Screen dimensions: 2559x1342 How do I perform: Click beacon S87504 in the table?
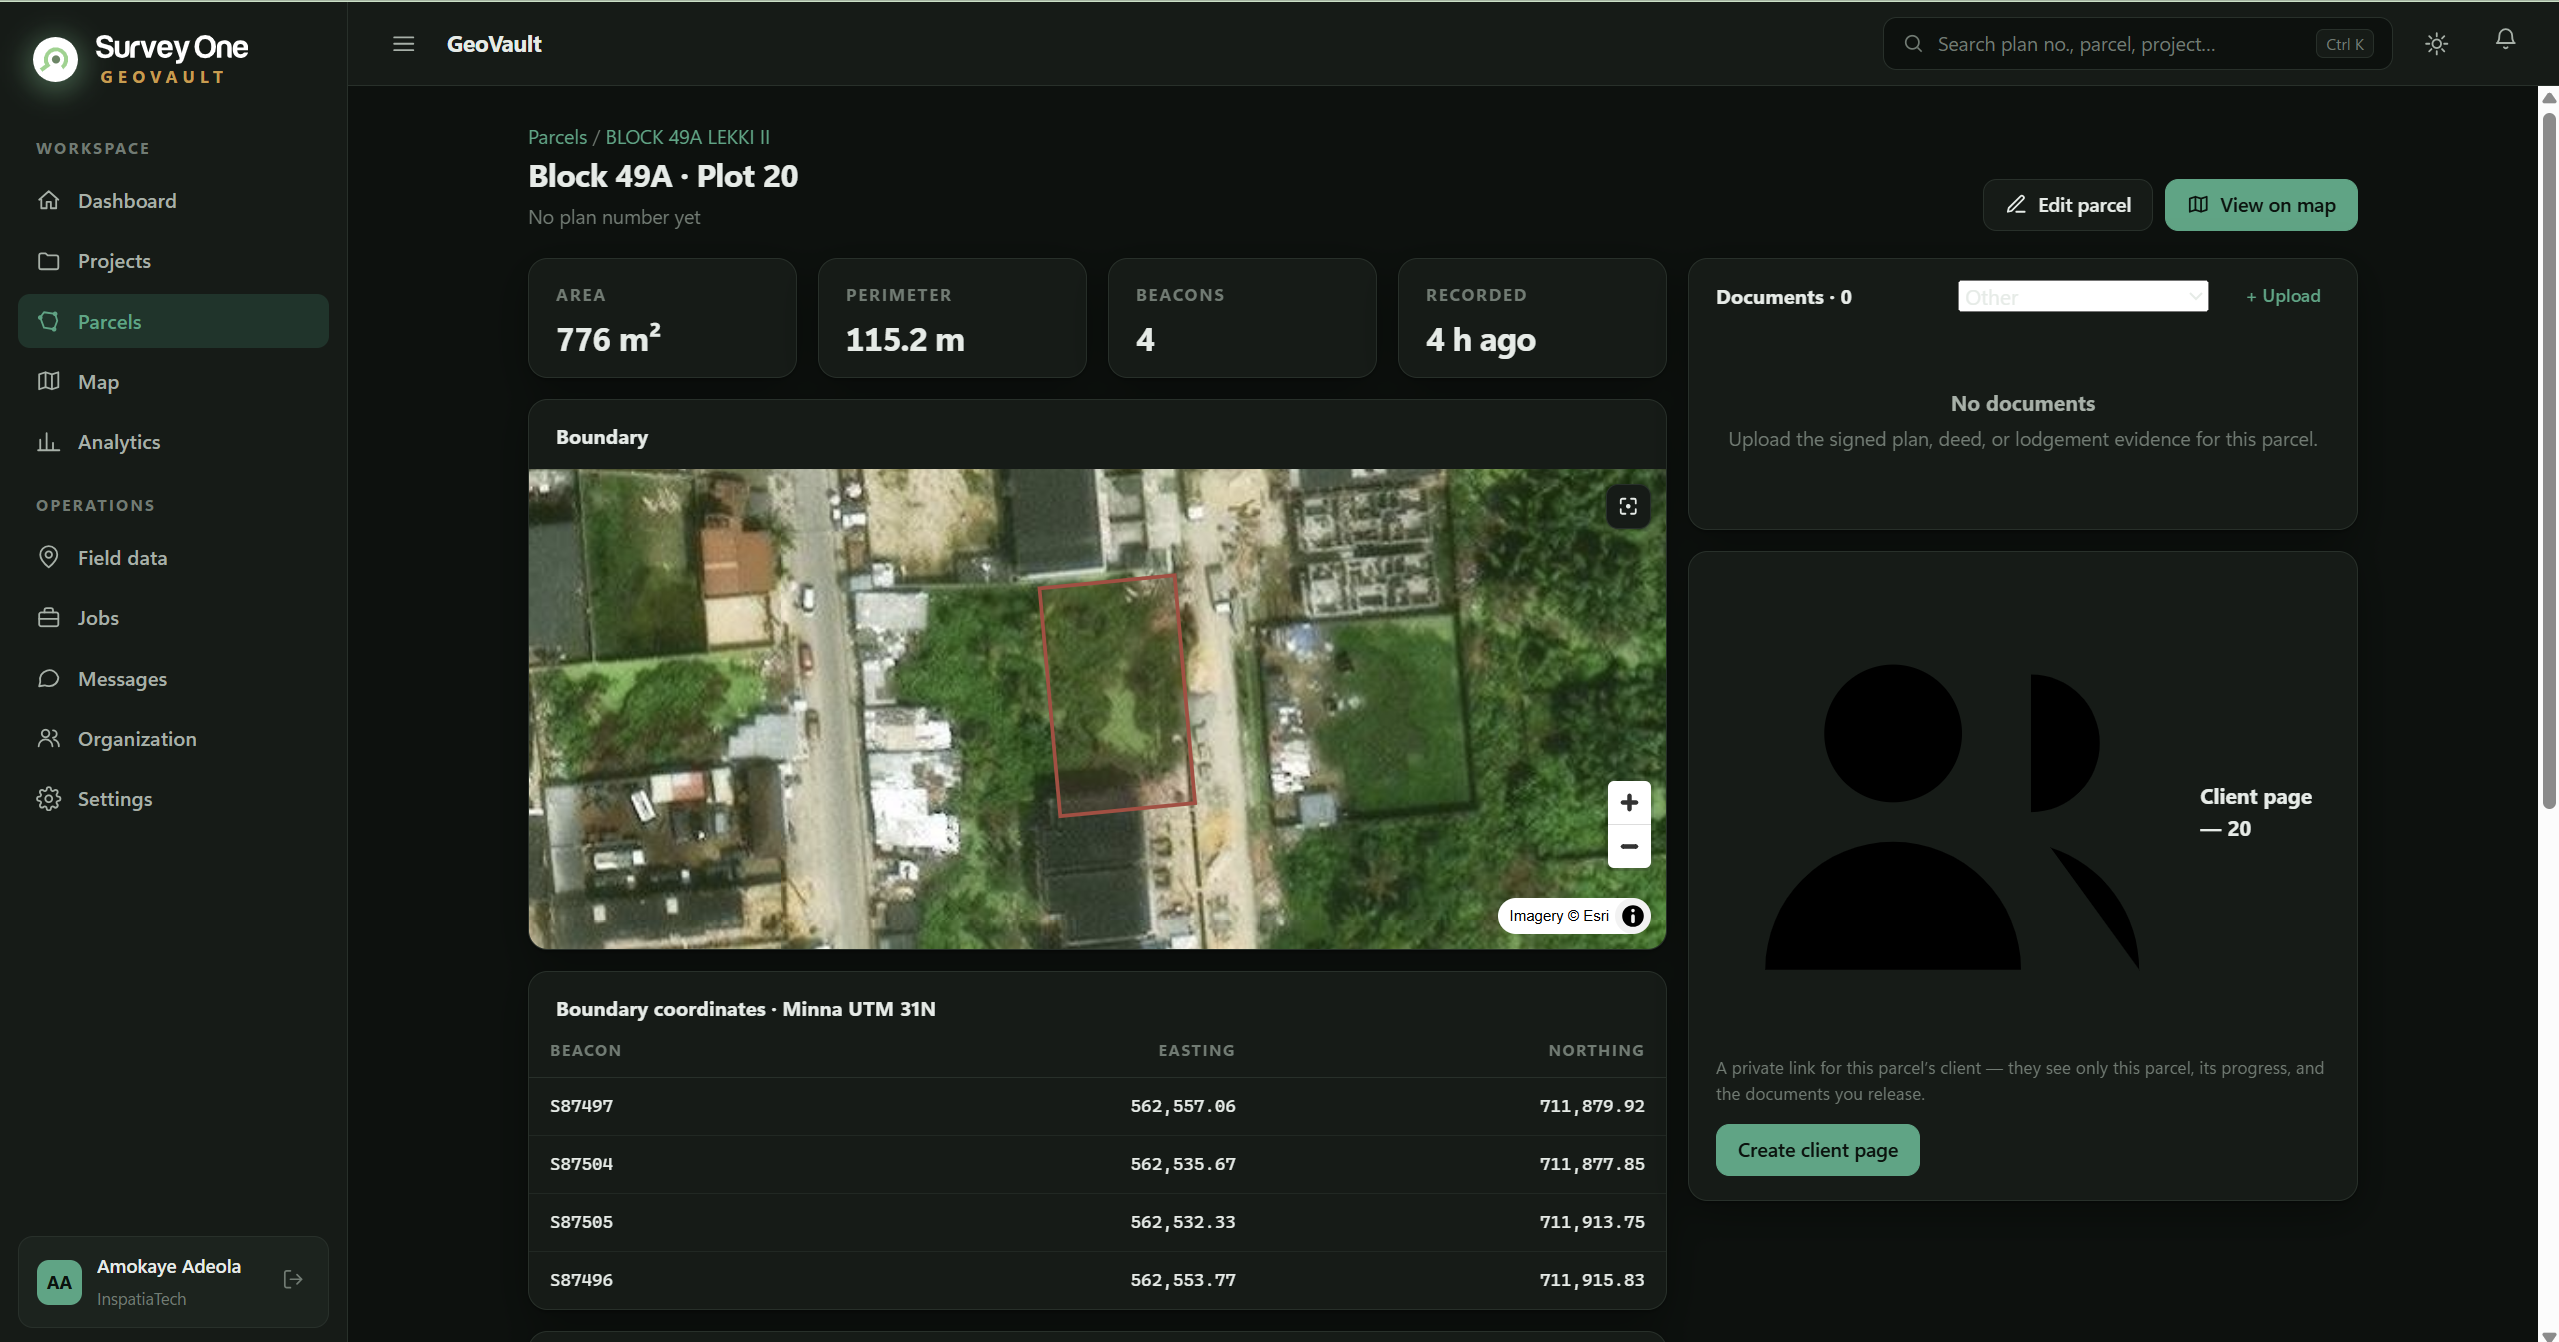coord(581,1164)
